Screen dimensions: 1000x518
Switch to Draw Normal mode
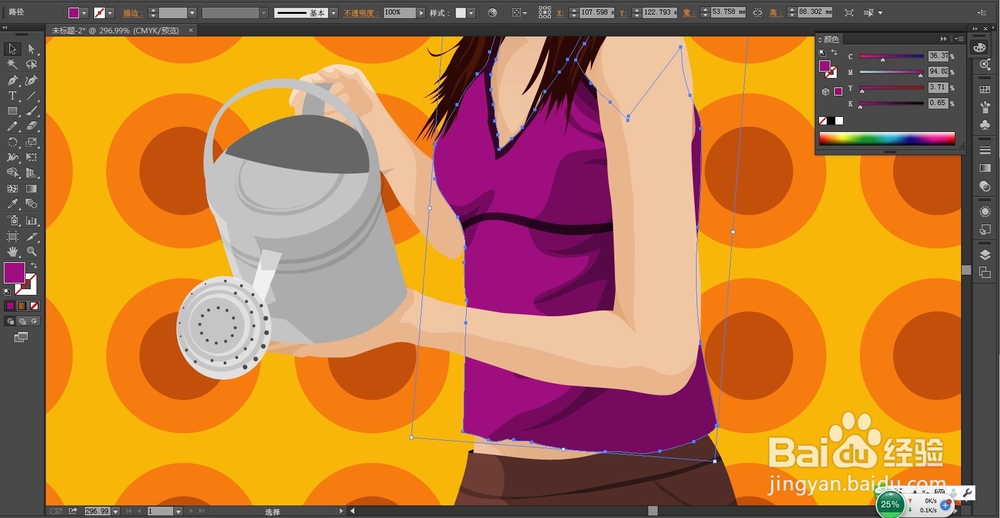[10, 321]
